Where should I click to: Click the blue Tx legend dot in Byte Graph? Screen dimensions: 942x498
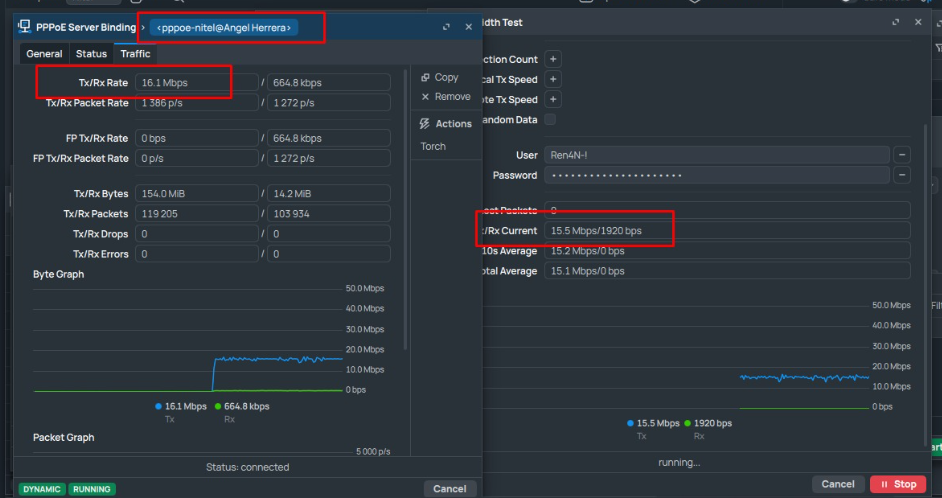158,407
